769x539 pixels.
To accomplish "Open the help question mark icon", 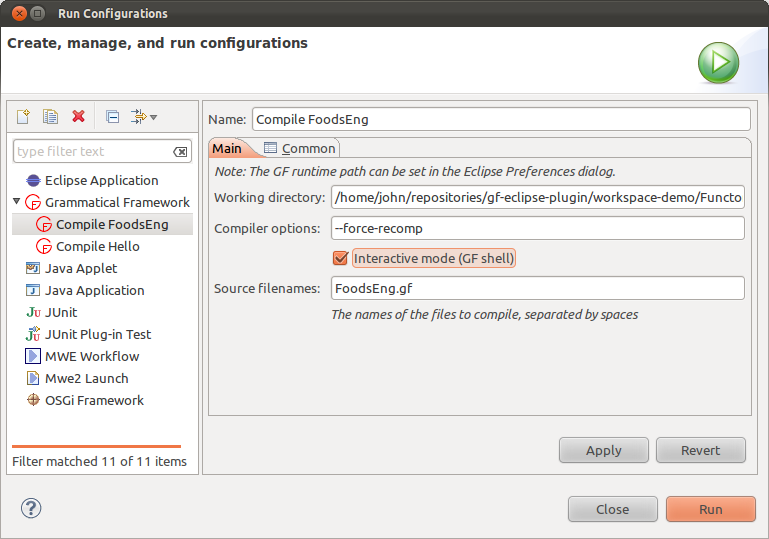I will click(31, 508).
